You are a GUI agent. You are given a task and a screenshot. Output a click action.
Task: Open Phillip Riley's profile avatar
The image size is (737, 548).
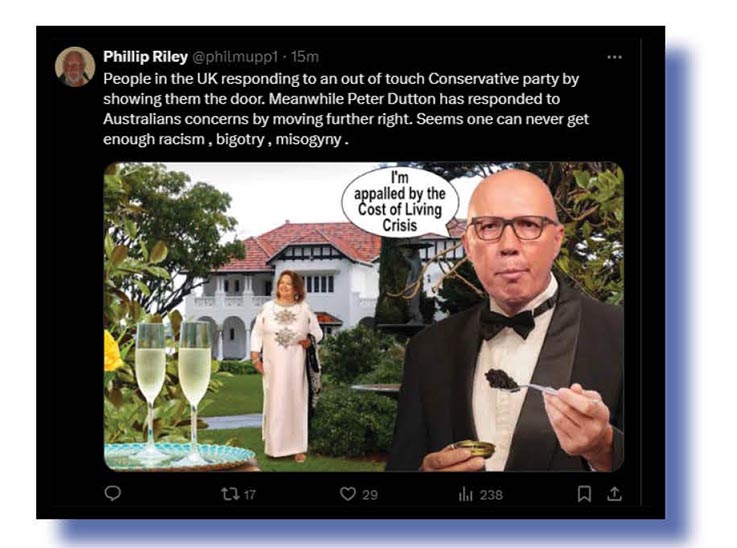pos(75,67)
